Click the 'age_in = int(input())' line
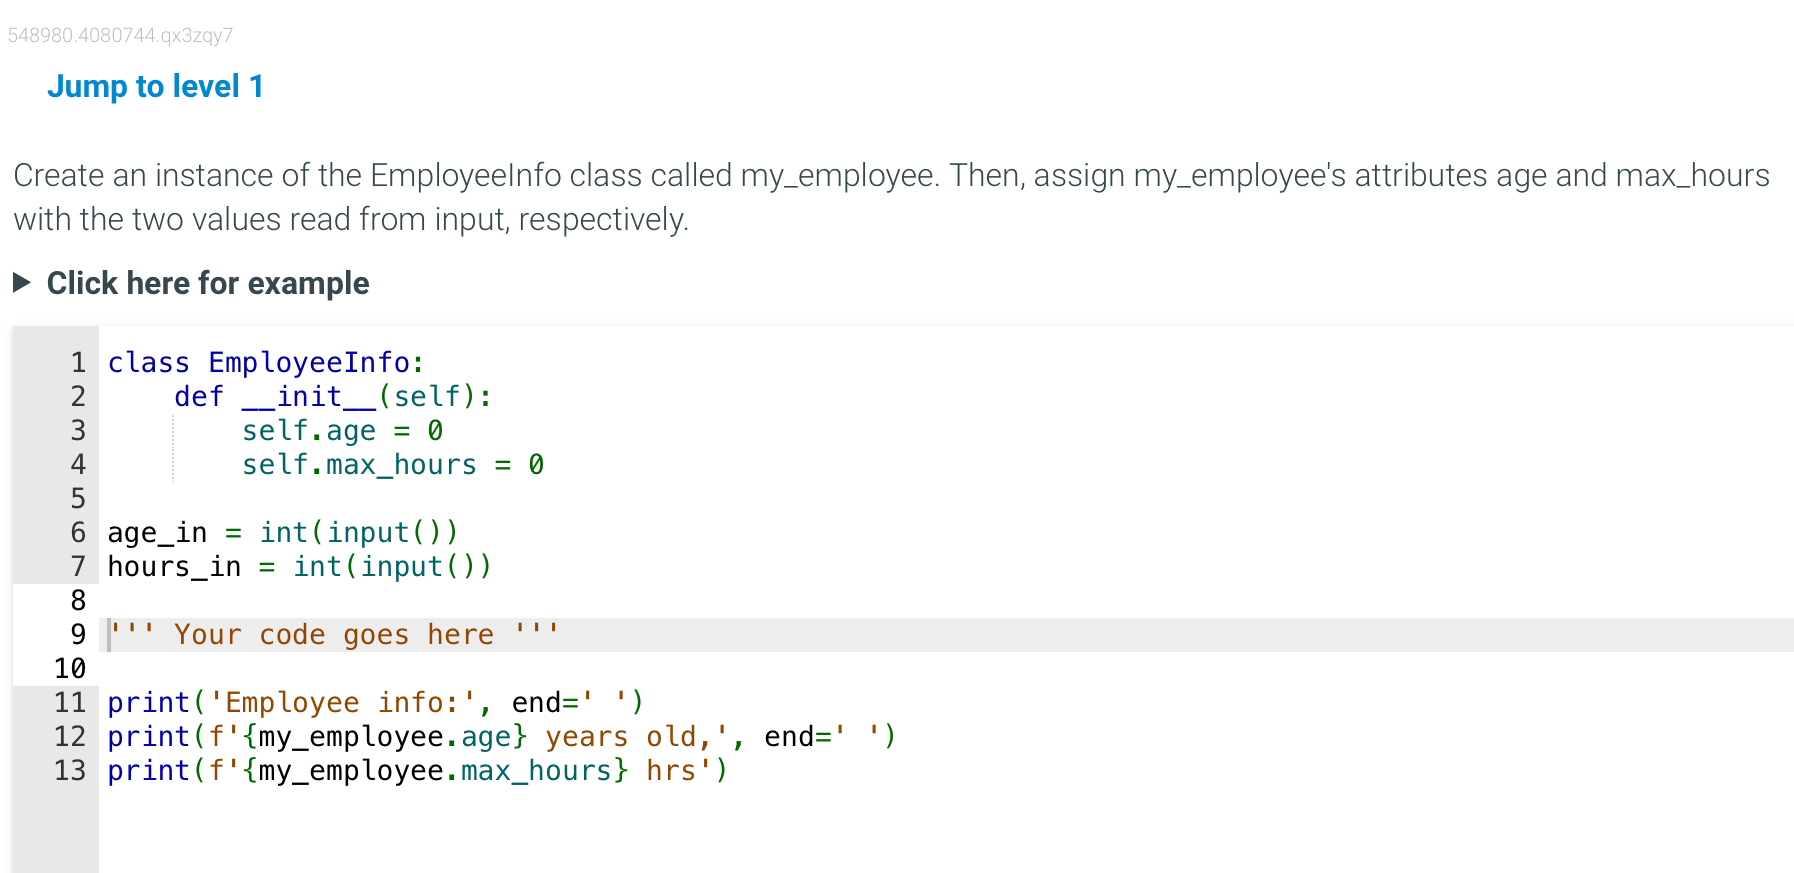This screenshot has height=873, width=1794. (x=283, y=533)
